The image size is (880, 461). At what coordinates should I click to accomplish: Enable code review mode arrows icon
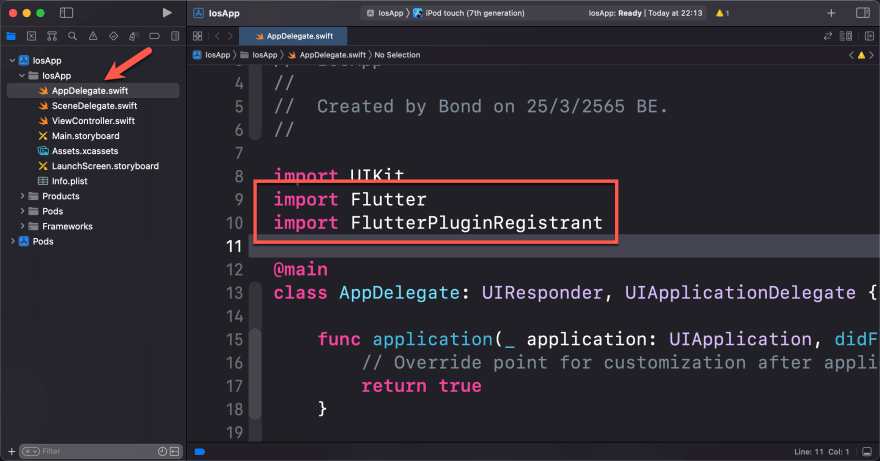point(827,36)
